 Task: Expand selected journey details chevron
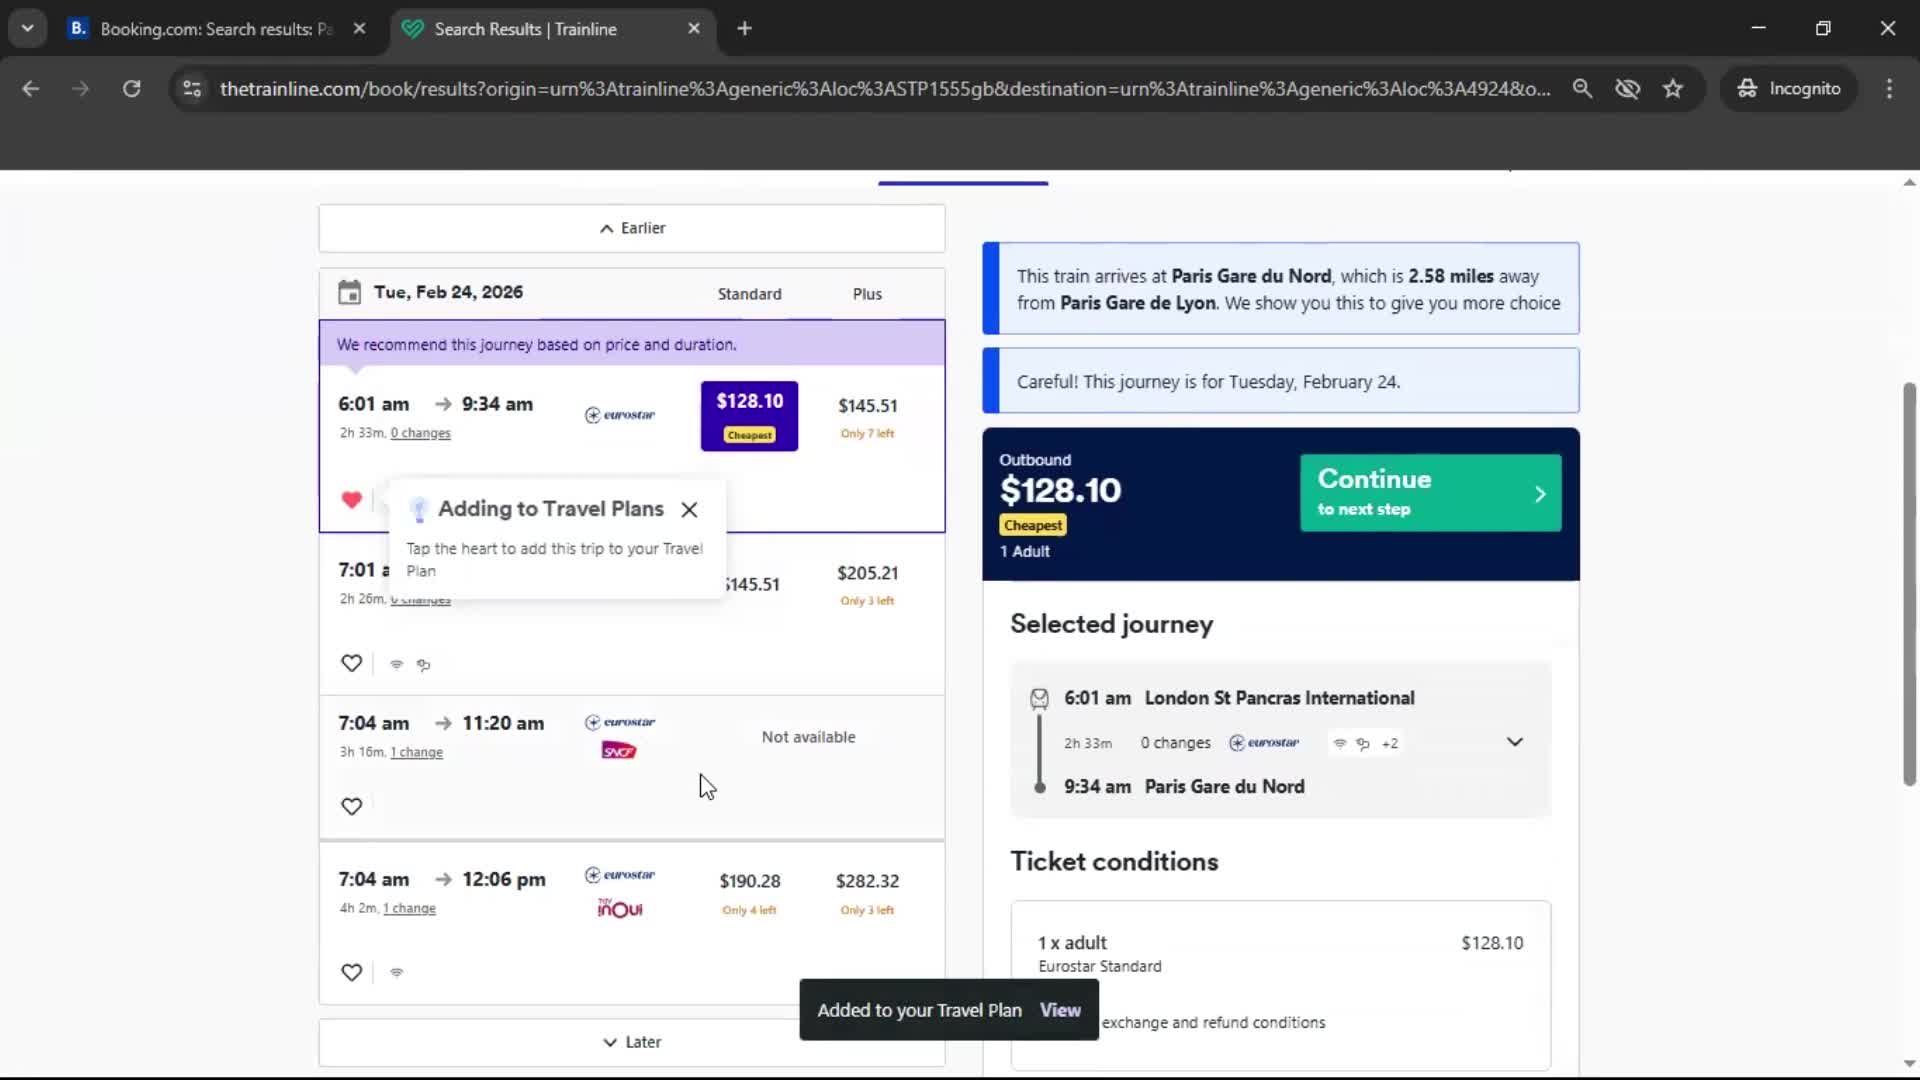1514,742
